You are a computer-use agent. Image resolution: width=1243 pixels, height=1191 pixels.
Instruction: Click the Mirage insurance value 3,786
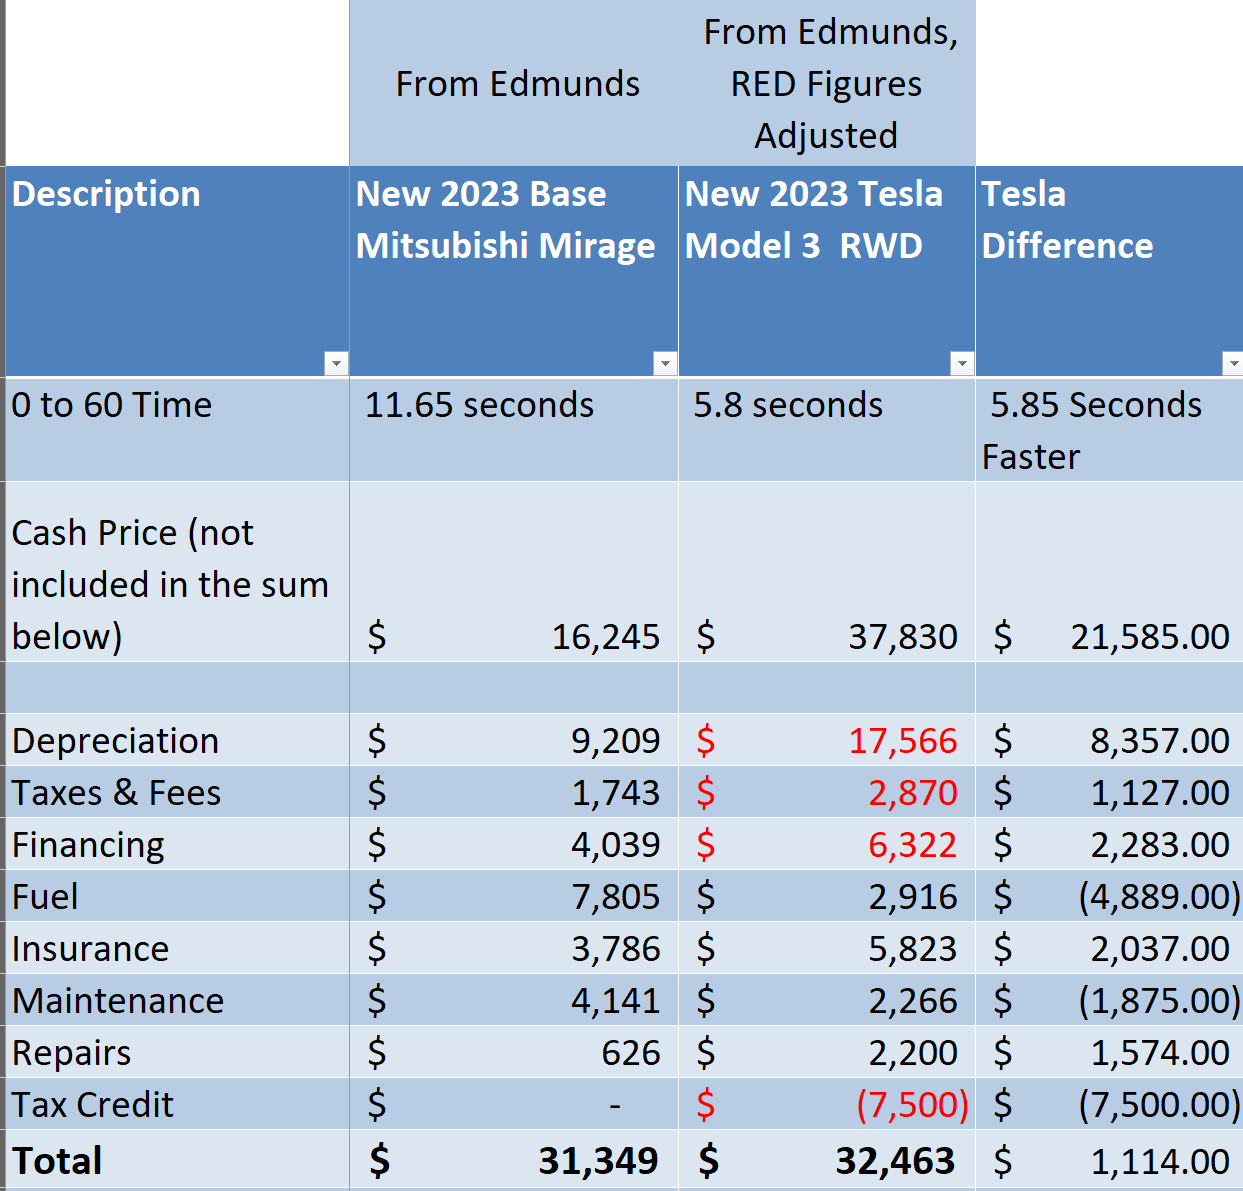(x=615, y=949)
